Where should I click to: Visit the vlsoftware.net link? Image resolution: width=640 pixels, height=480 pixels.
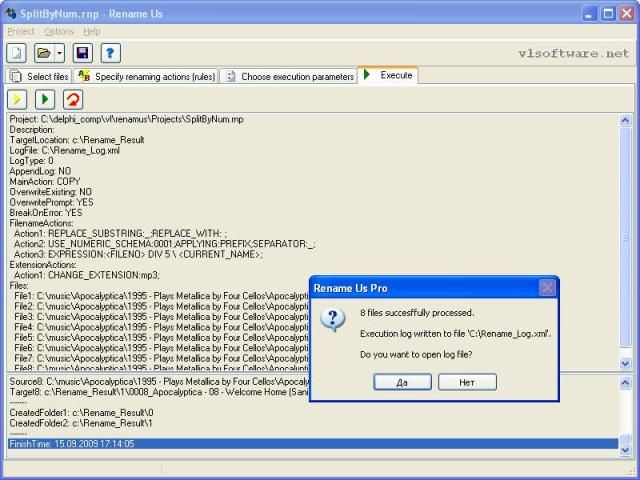click(x=574, y=53)
